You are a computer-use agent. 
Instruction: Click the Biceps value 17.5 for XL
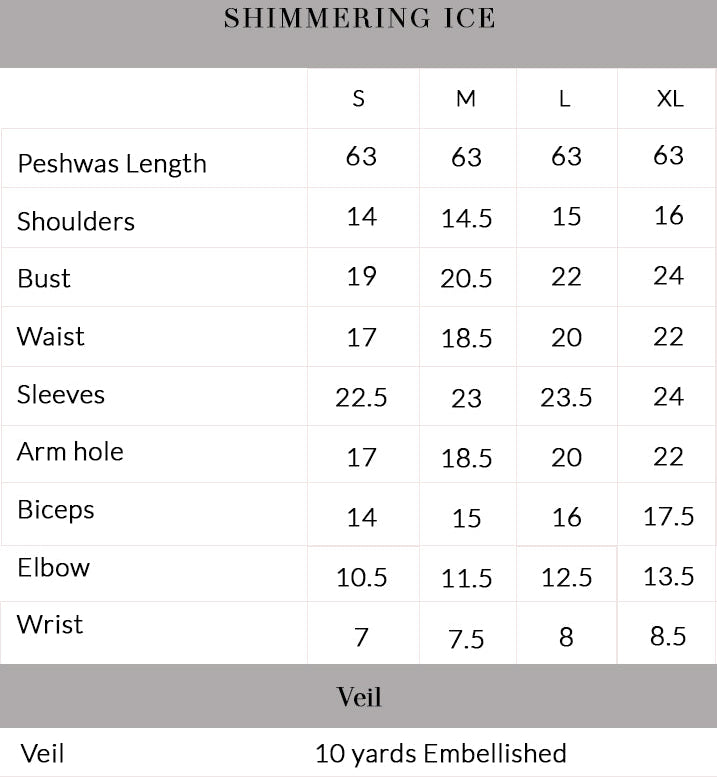[x=669, y=516]
